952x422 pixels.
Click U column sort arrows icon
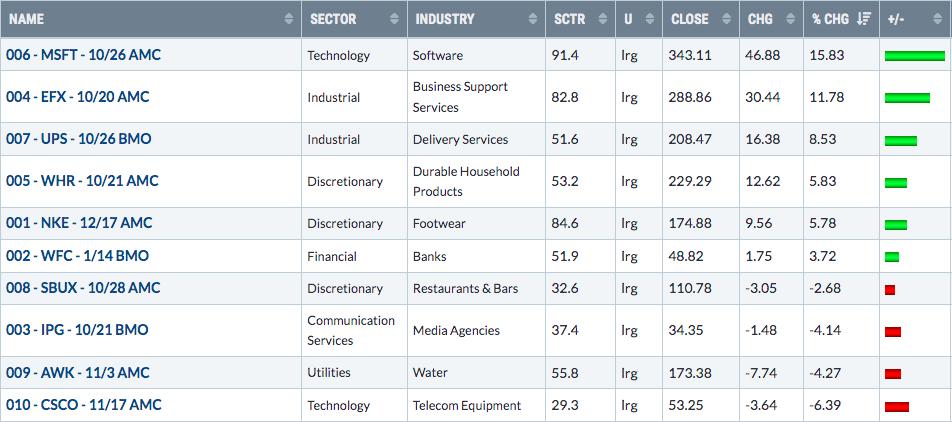tap(650, 19)
